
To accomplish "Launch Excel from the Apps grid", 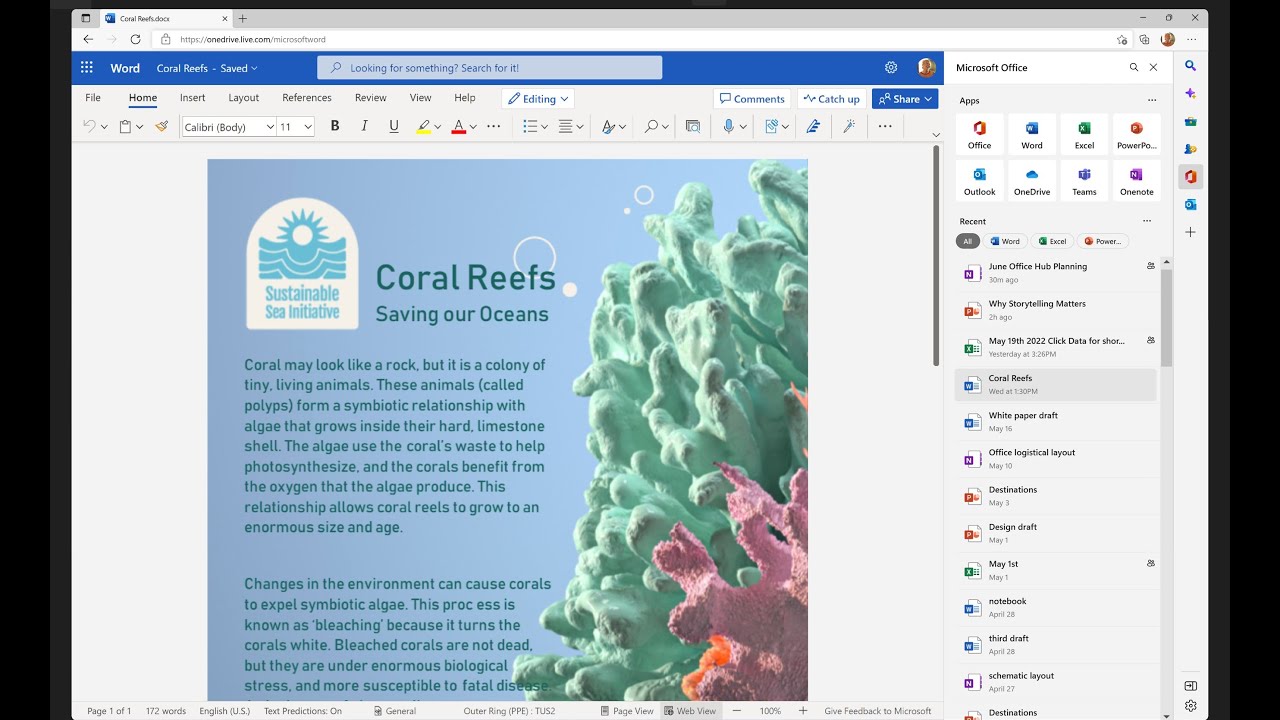I will tap(1084, 134).
